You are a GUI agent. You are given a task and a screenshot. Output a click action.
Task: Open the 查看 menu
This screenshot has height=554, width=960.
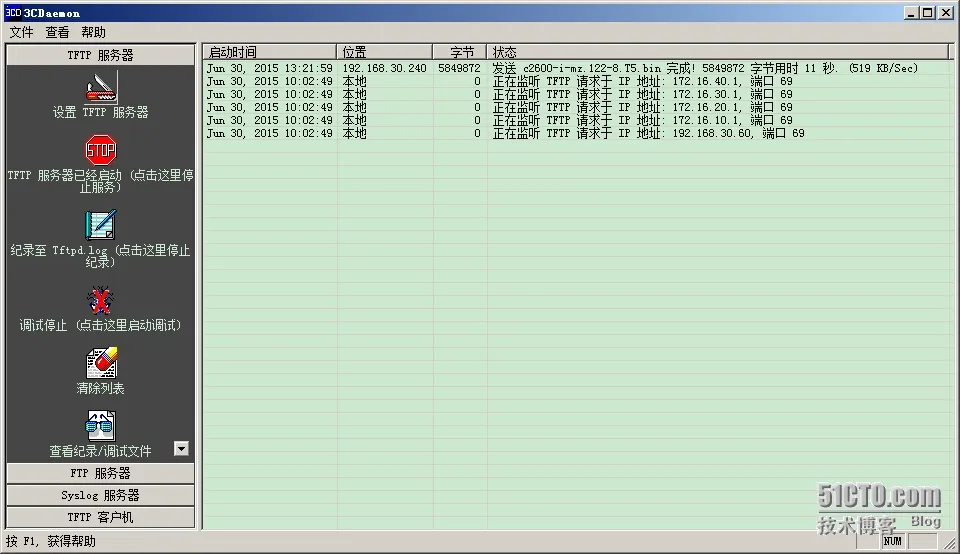point(58,32)
